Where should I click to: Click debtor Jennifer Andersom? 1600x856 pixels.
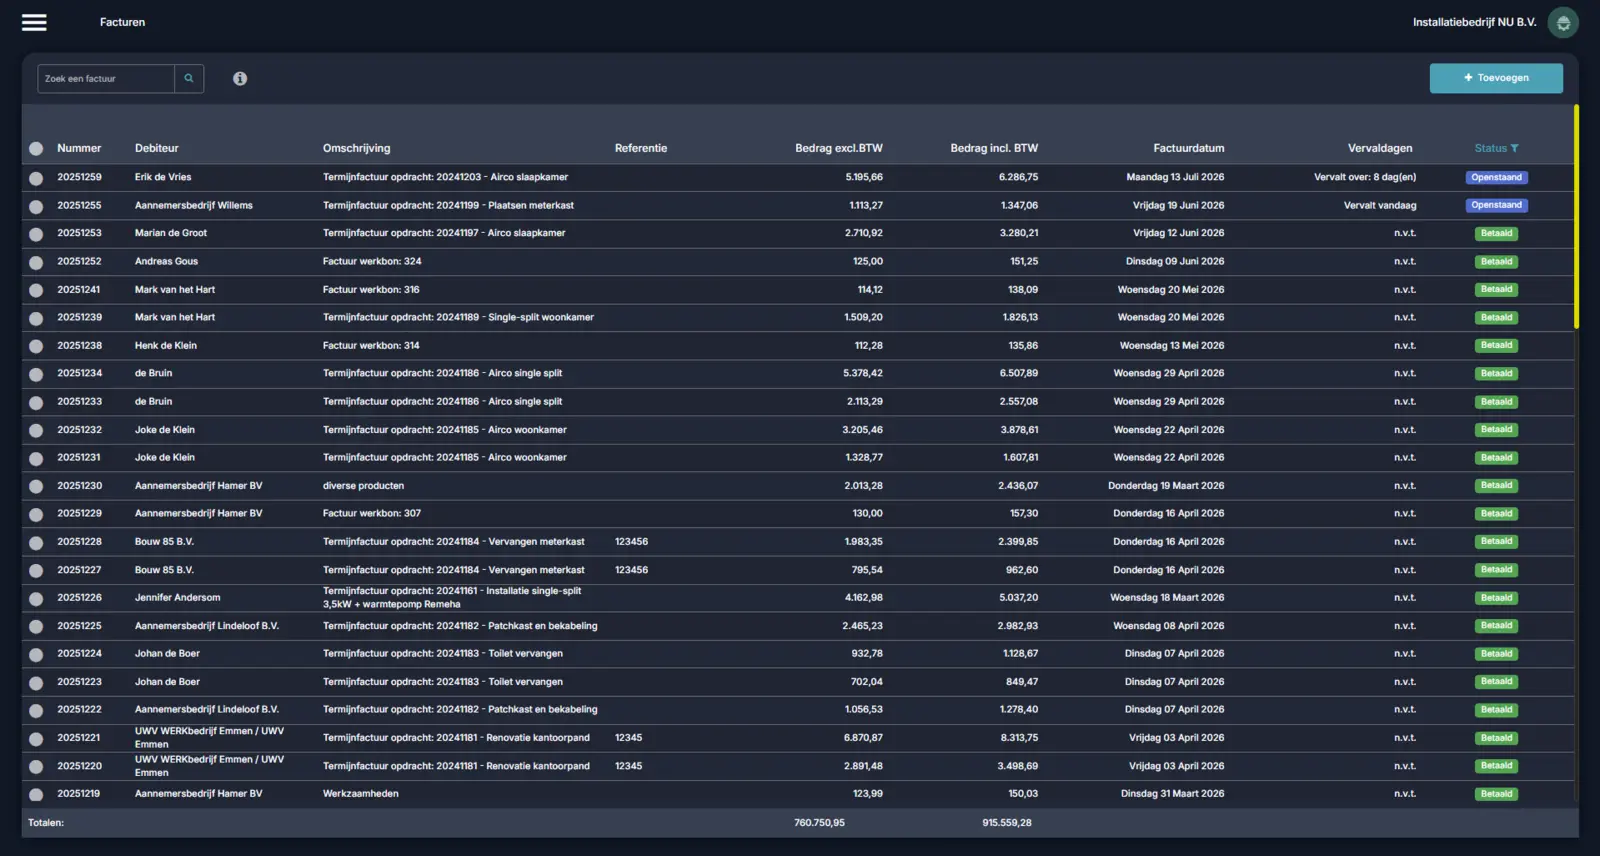(178, 597)
